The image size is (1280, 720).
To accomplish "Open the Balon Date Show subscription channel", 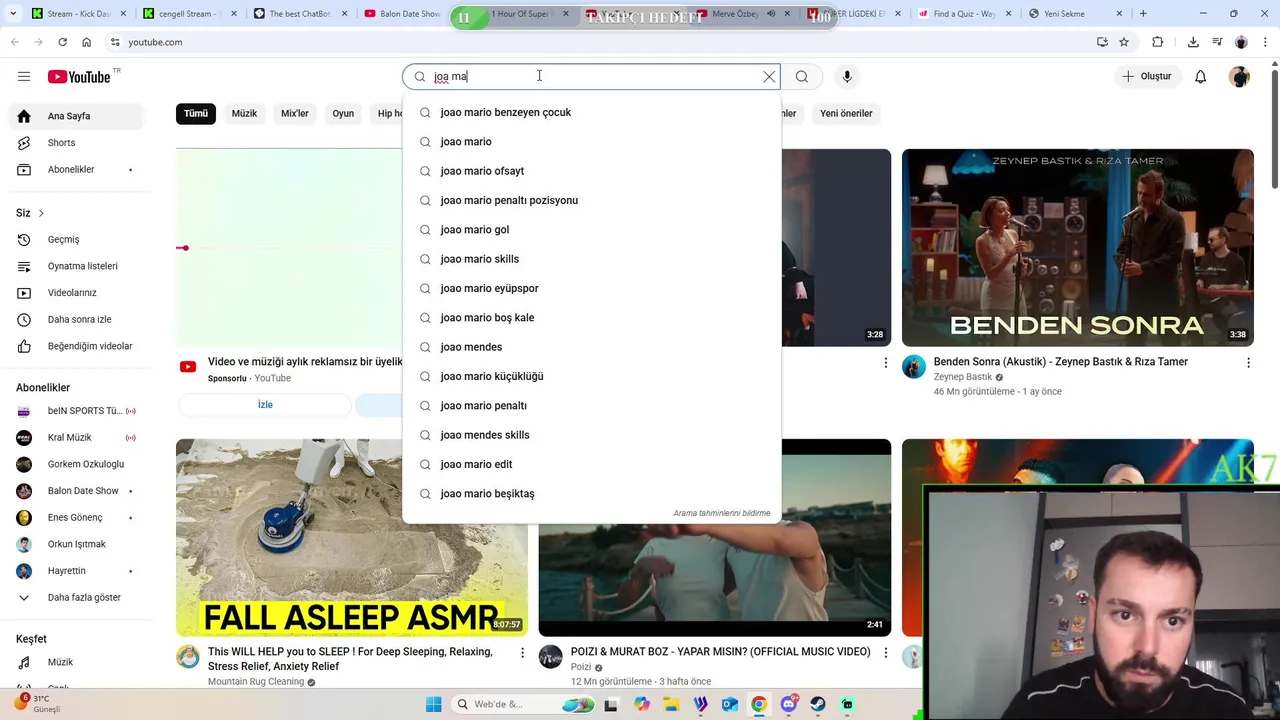I will (x=76, y=491).
